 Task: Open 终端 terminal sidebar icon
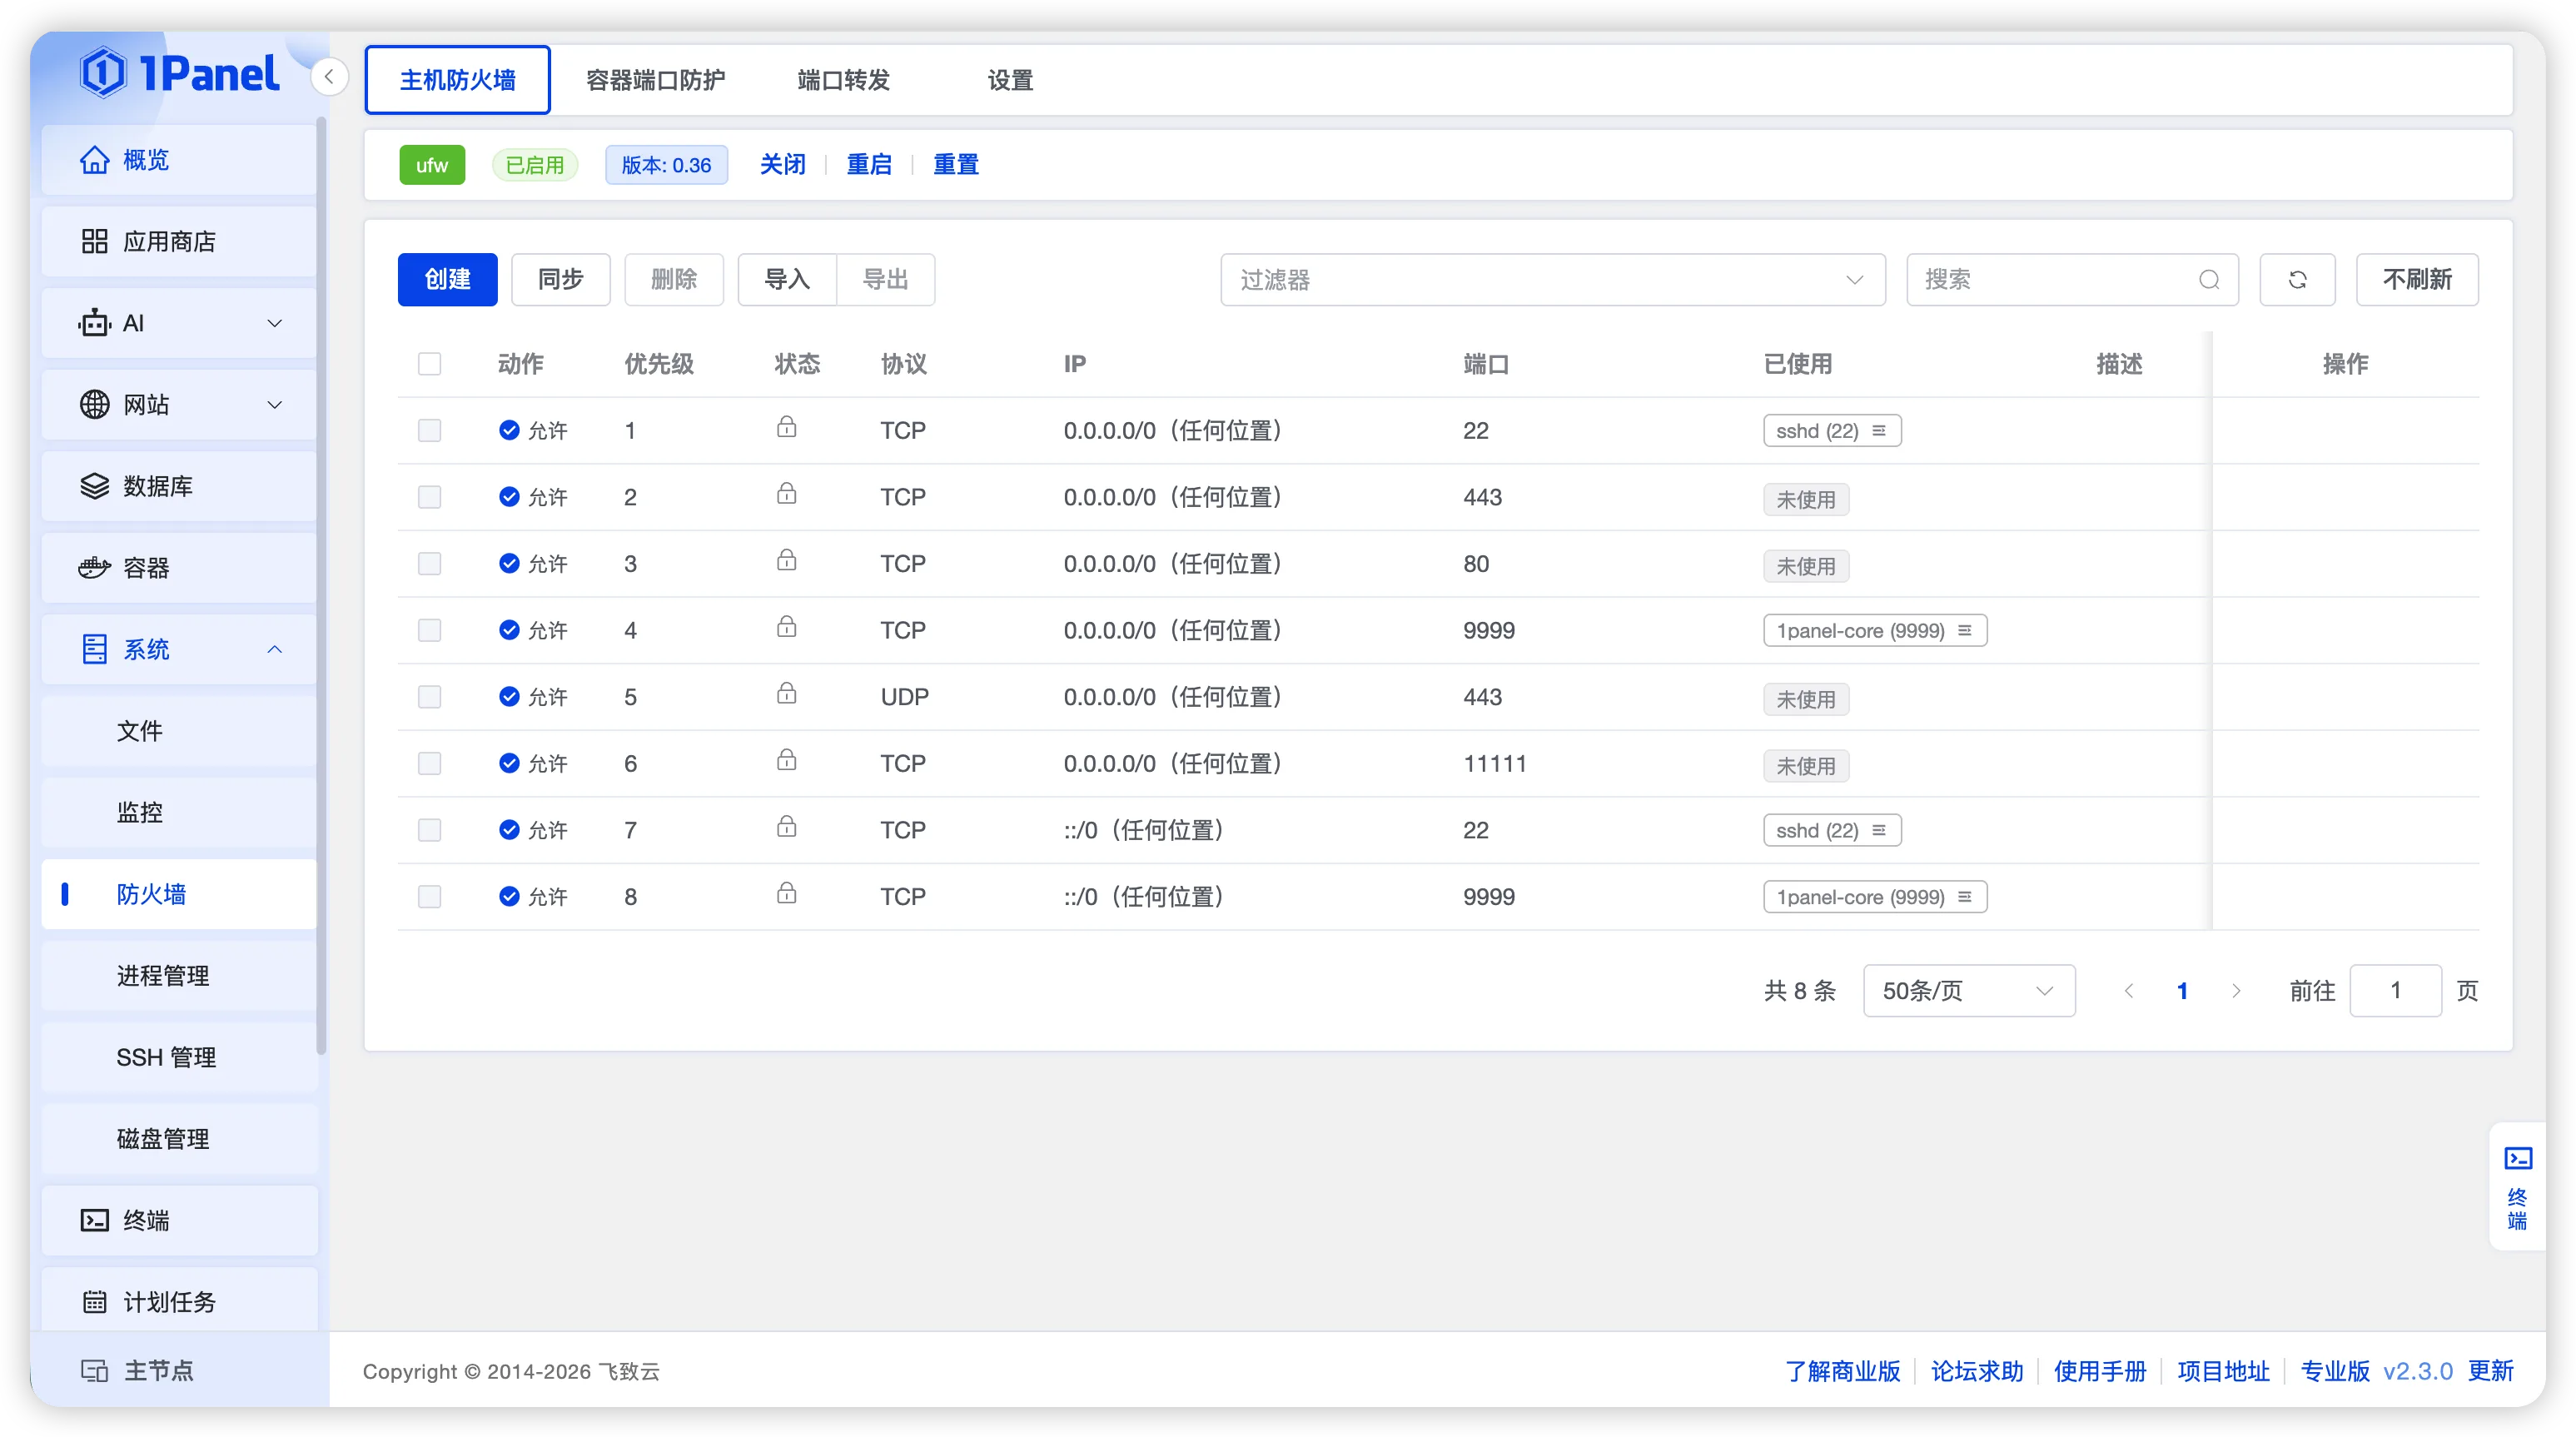(94, 1220)
